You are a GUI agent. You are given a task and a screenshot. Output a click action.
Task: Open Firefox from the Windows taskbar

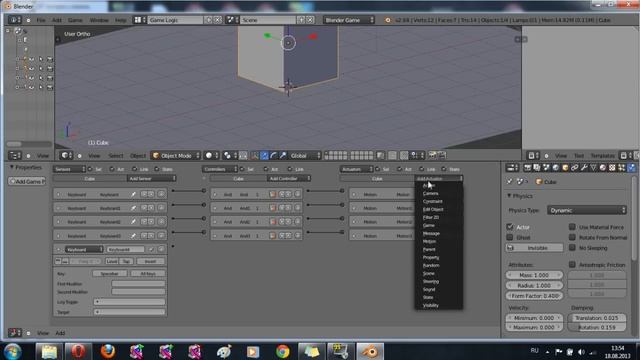tap(107, 351)
